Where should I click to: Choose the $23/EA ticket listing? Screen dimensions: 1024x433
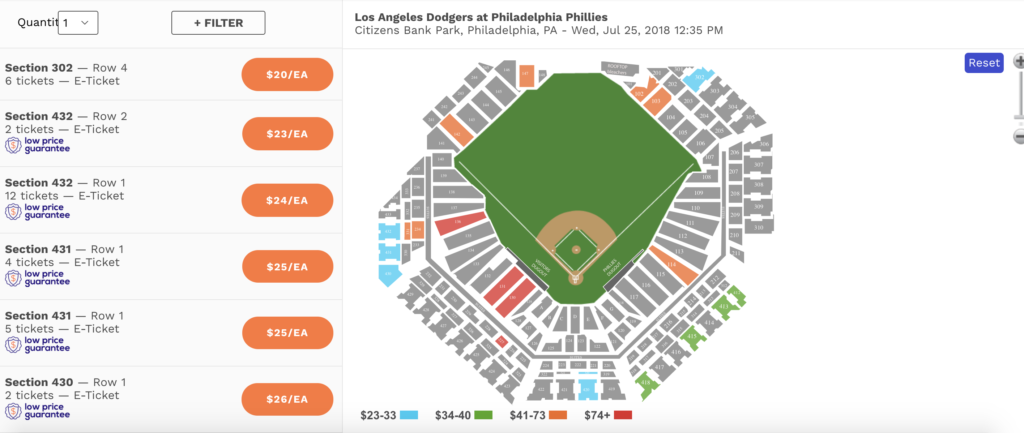click(x=287, y=133)
